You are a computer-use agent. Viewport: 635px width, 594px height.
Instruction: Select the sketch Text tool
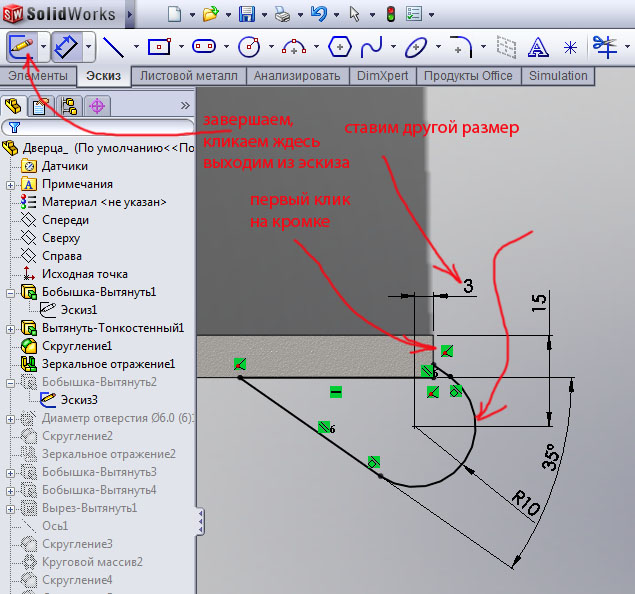click(x=538, y=46)
